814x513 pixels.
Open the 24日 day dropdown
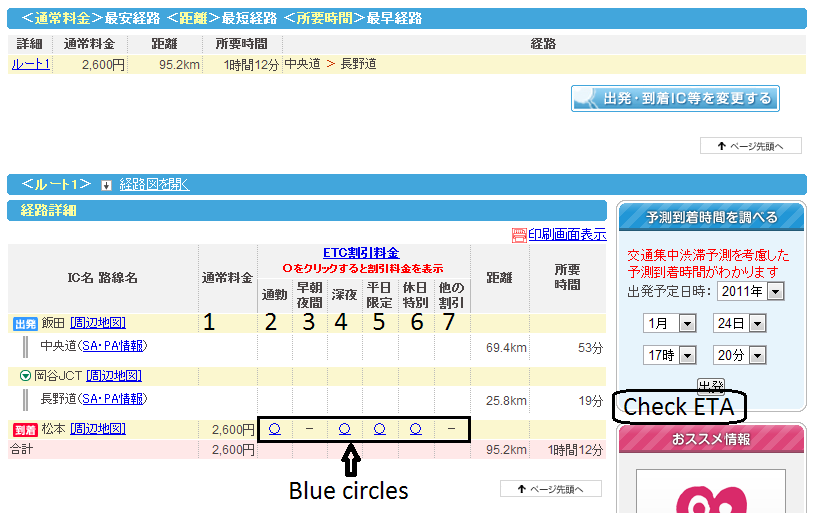pyautogui.click(x=739, y=323)
